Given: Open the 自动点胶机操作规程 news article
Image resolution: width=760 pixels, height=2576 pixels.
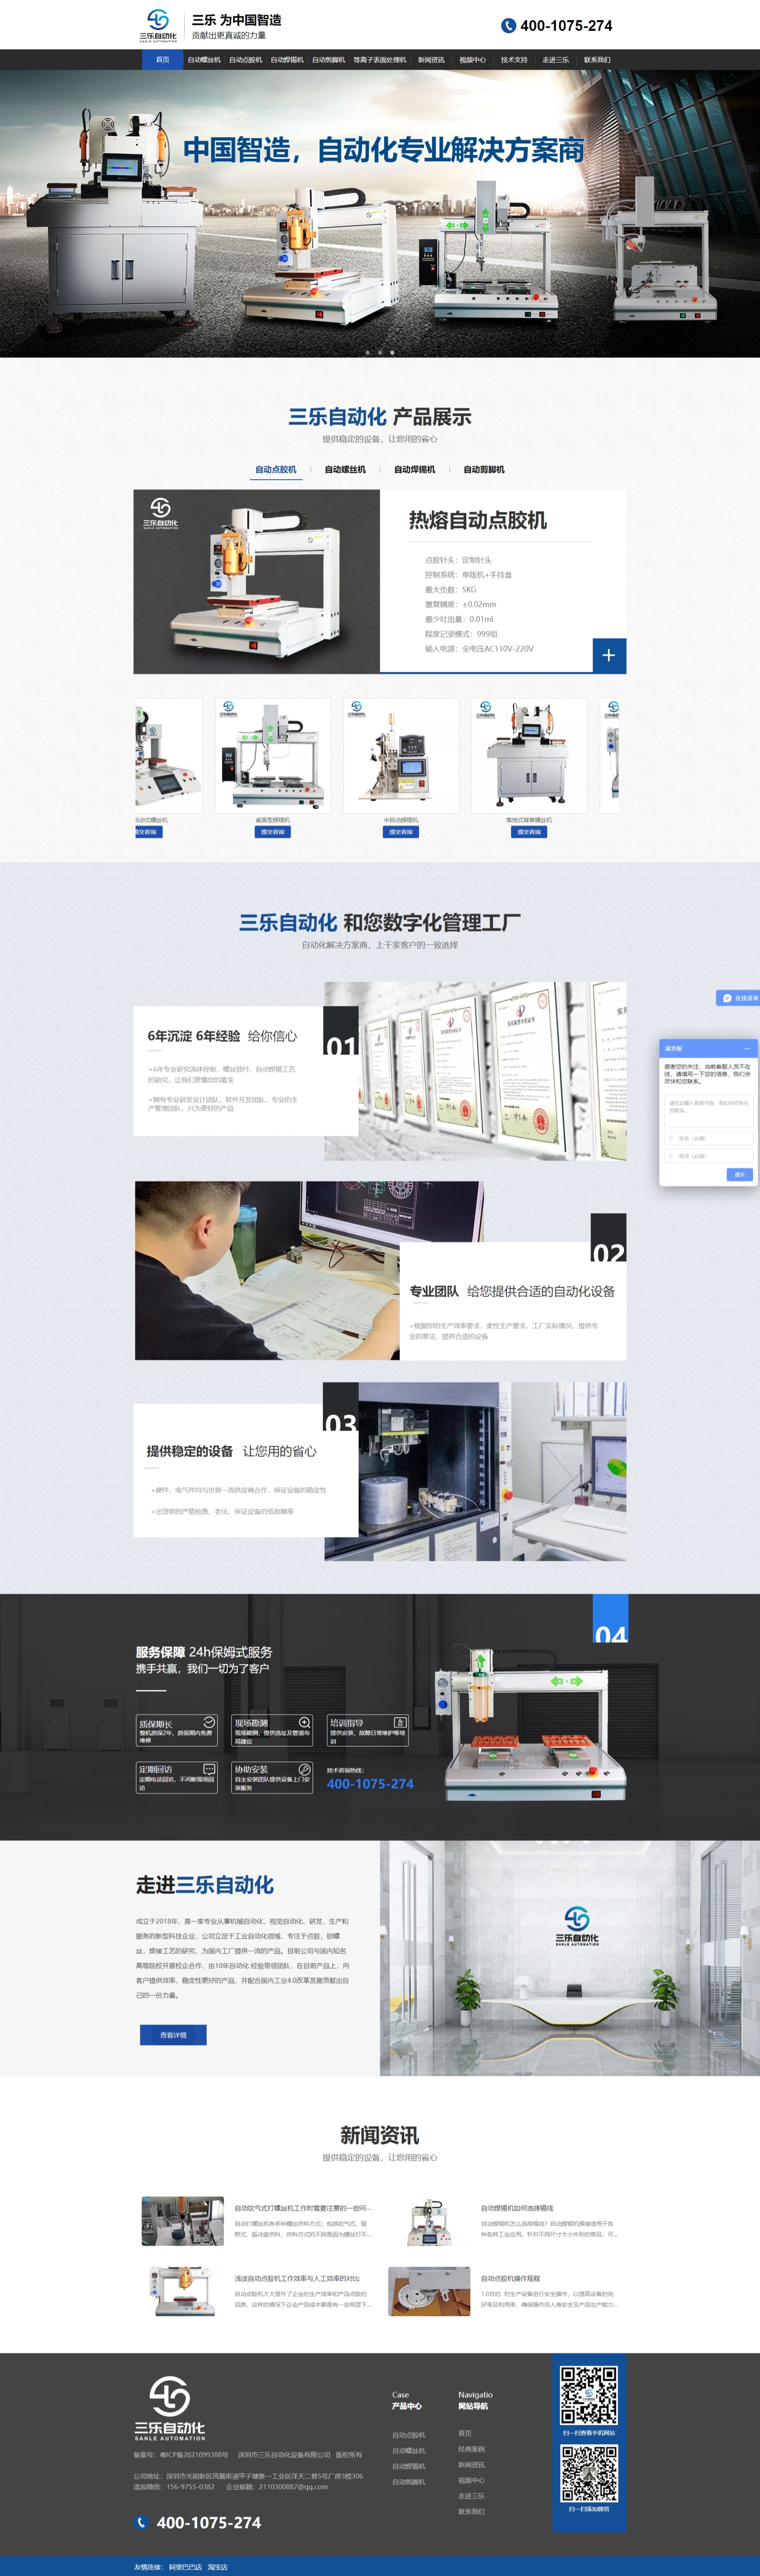Looking at the screenshot, I should [510, 2278].
